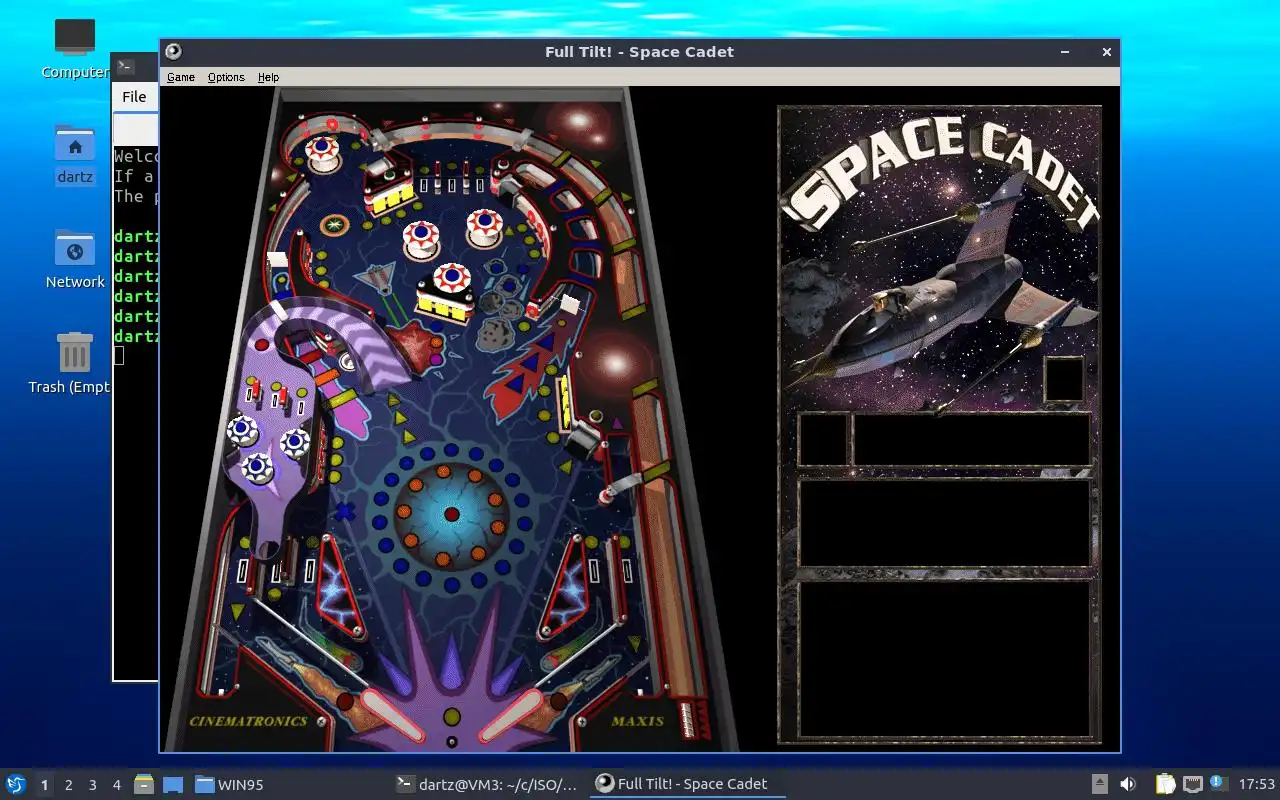This screenshot has width=1280, height=800.
Task: Switch to workspace 1
Action: coord(44,785)
